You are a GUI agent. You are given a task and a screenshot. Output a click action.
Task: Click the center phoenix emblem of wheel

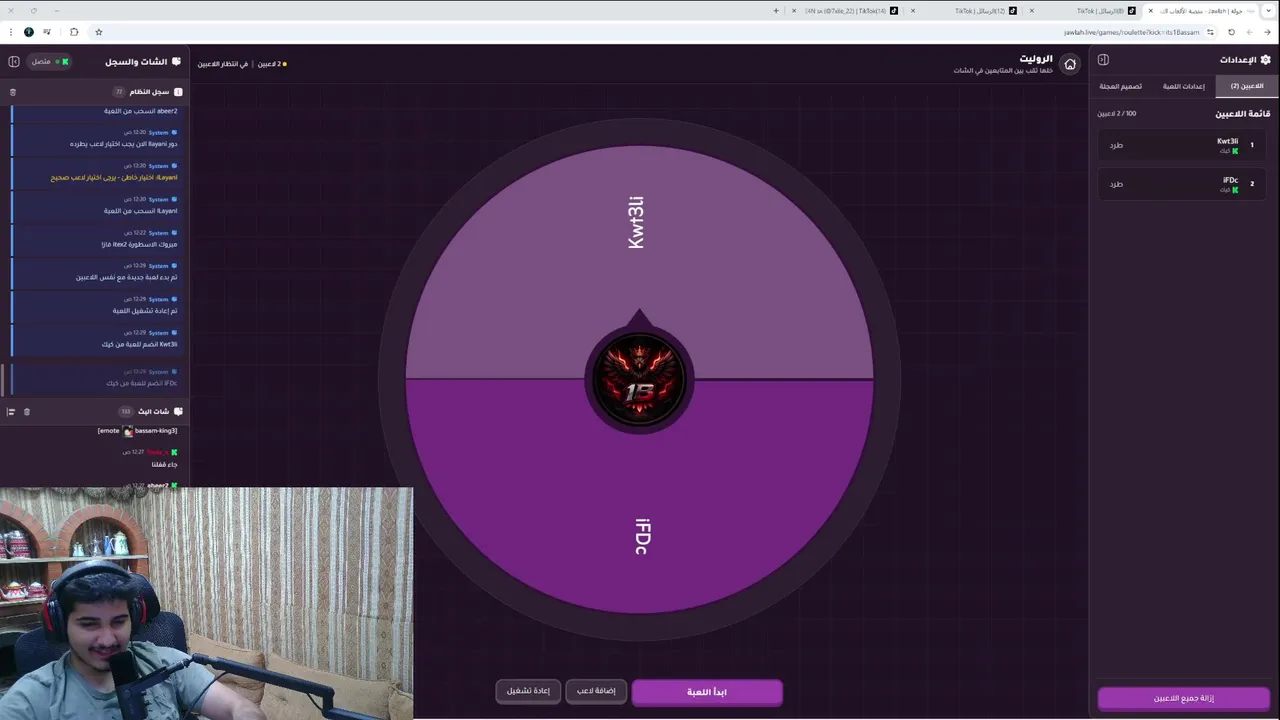click(x=639, y=380)
